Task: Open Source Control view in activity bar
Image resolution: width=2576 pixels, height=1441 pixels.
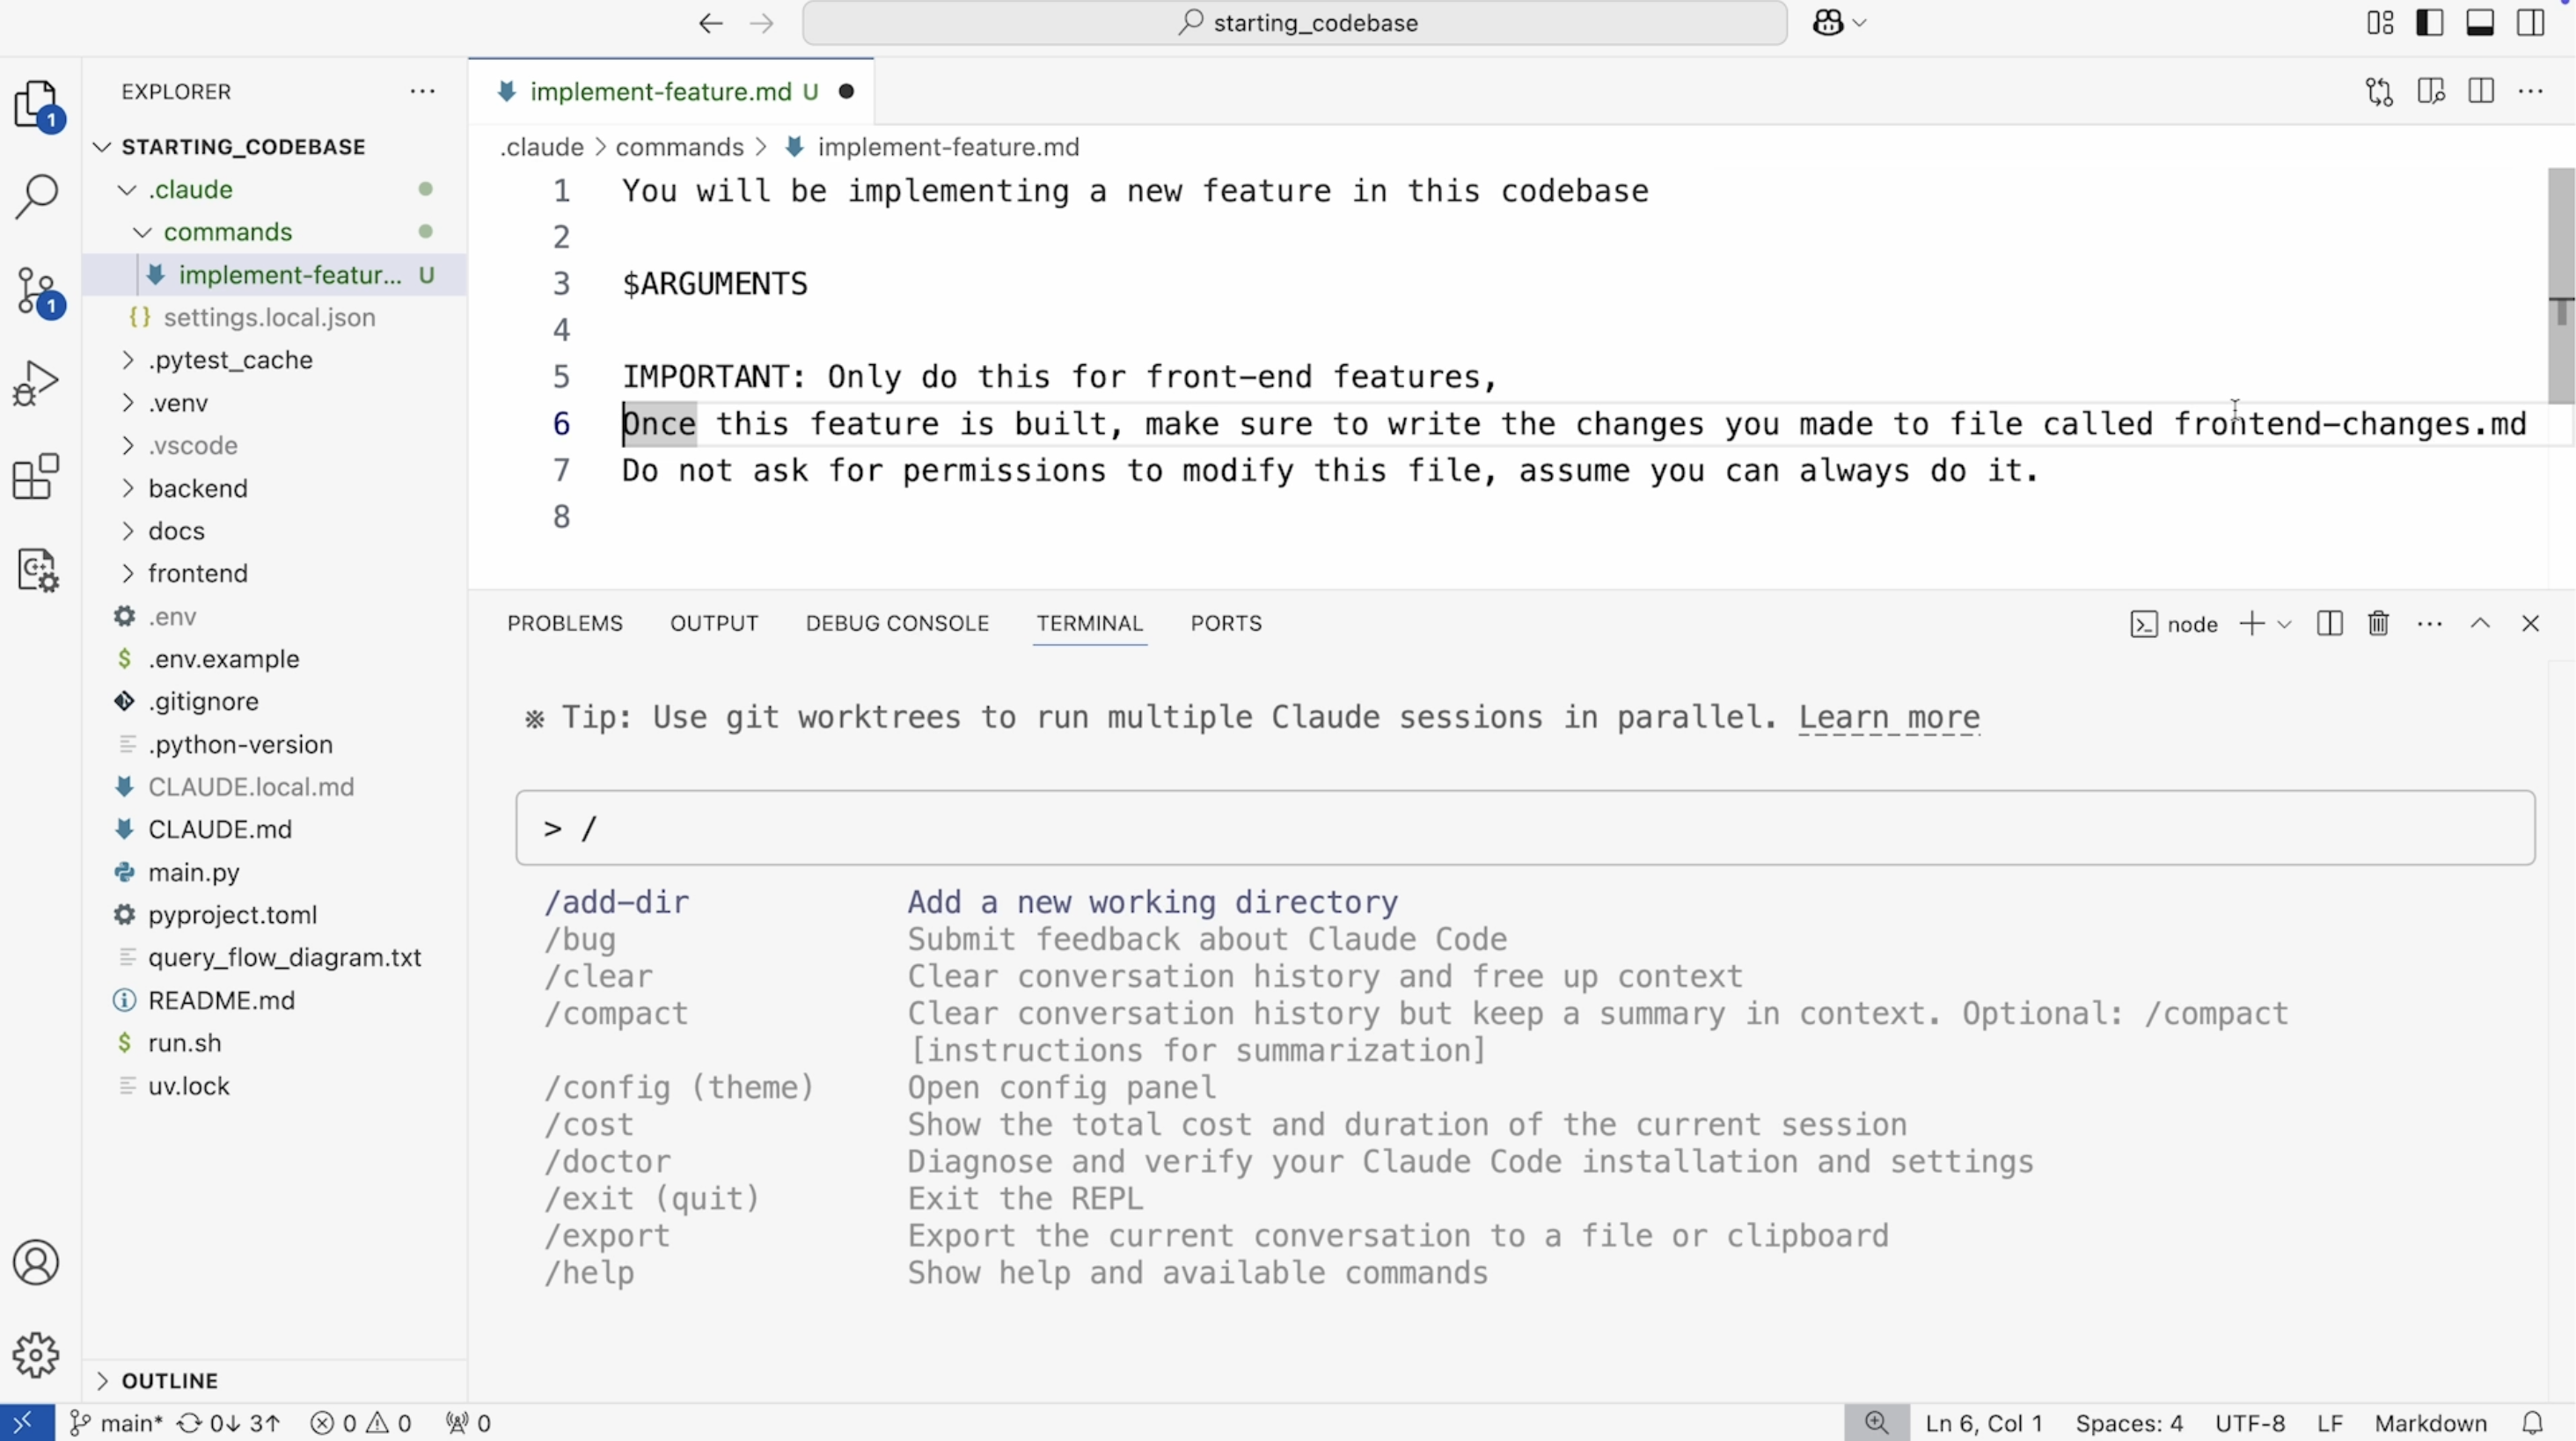Action: (x=37, y=291)
